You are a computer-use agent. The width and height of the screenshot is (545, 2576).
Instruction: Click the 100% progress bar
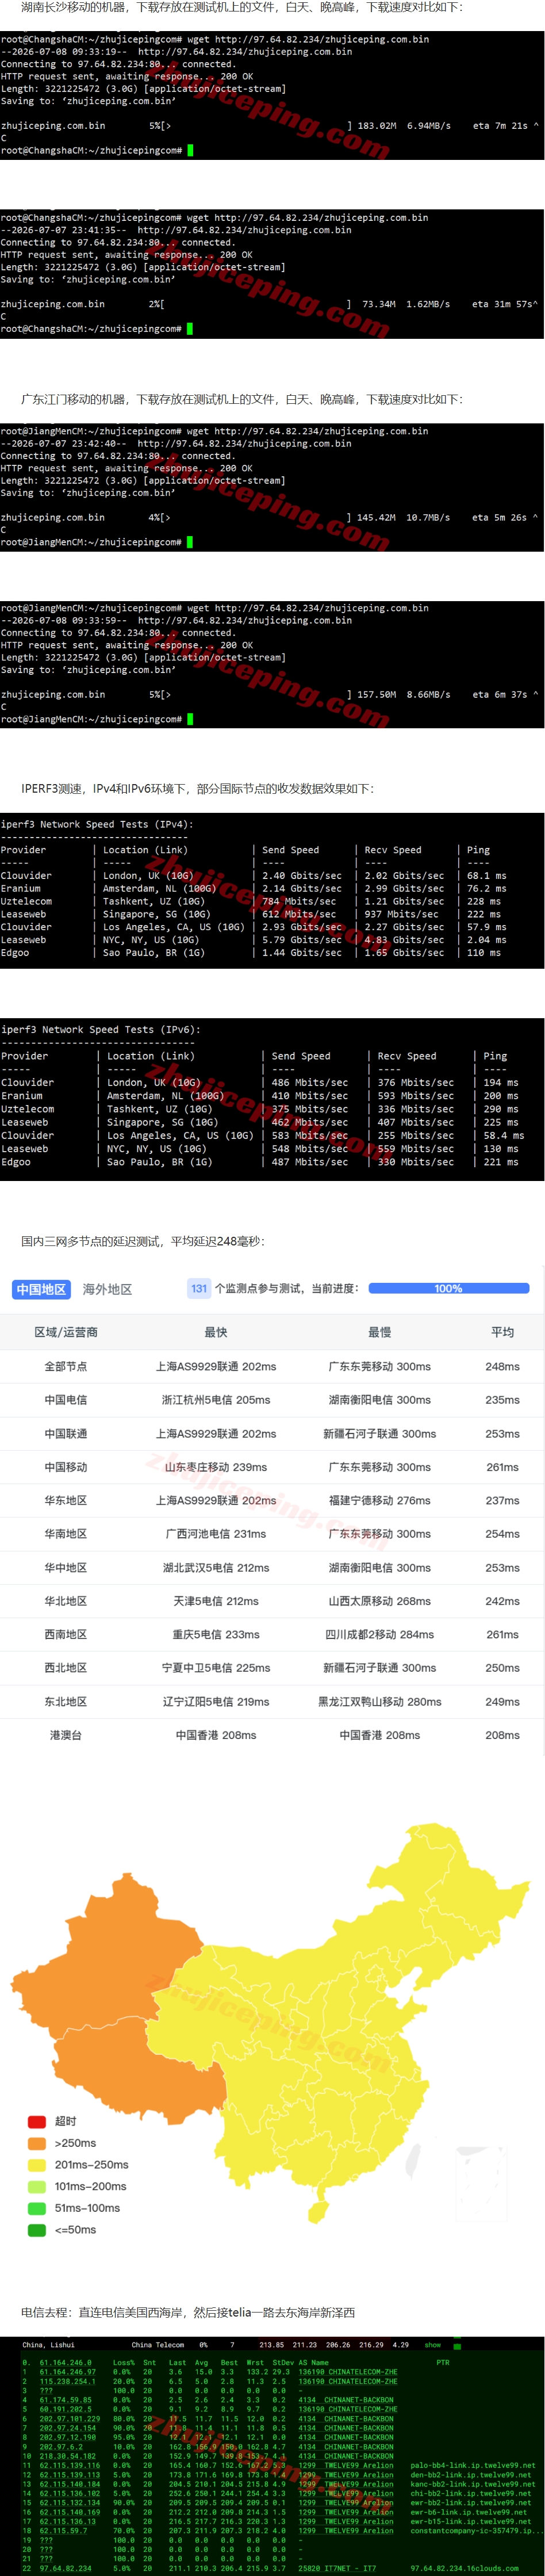pyautogui.click(x=448, y=1288)
